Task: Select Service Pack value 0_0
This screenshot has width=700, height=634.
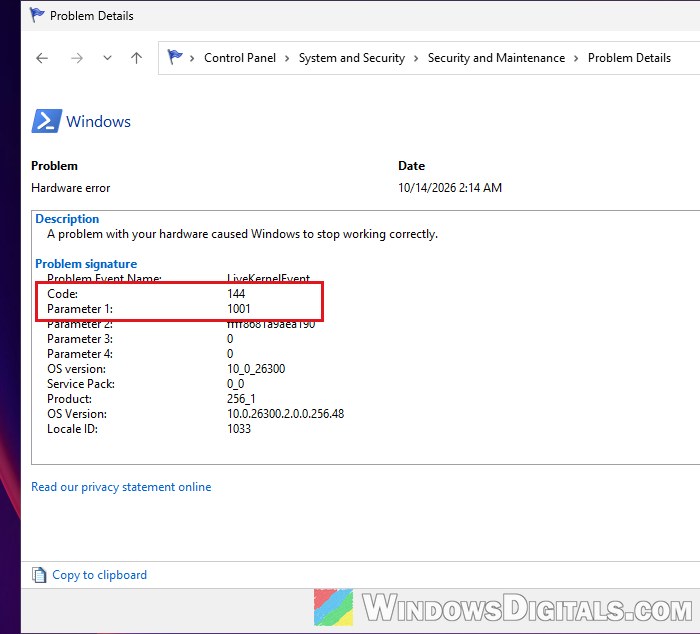Action: point(236,384)
